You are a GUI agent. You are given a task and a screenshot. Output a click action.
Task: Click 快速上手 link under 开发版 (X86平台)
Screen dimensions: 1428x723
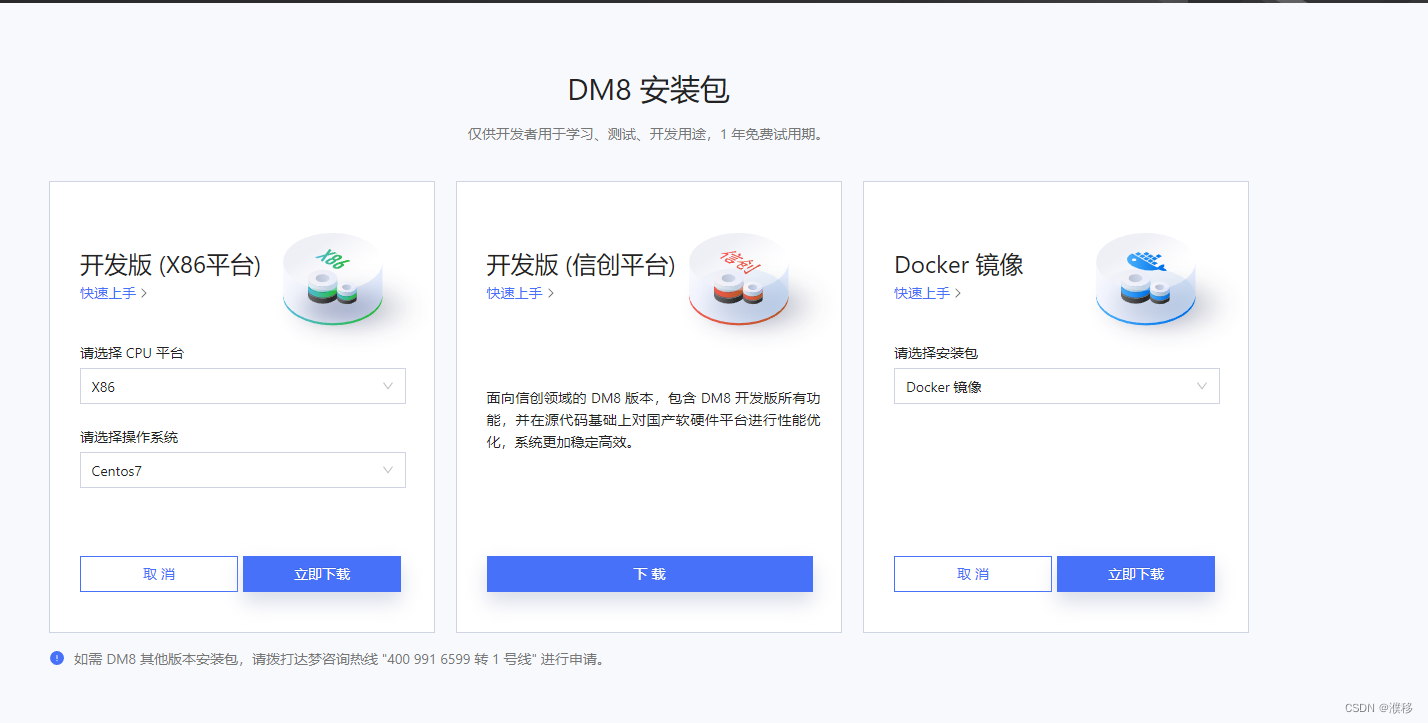pos(114,293)
